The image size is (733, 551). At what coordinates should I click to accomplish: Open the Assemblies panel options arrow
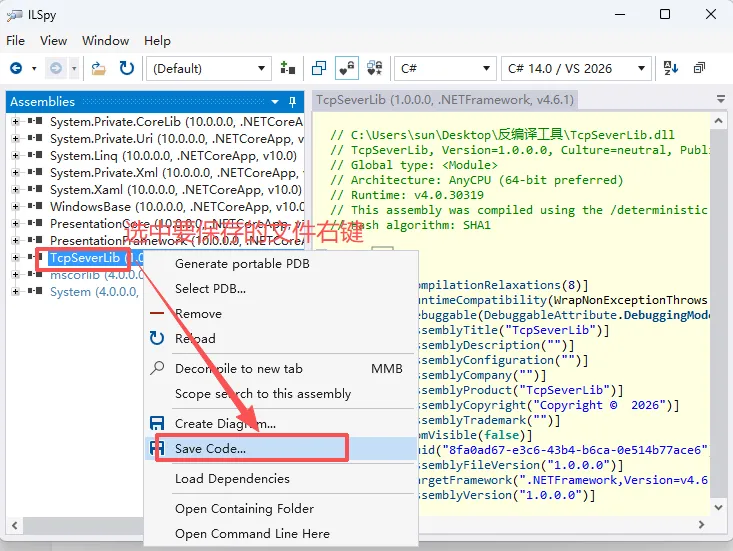click(275, 101)
